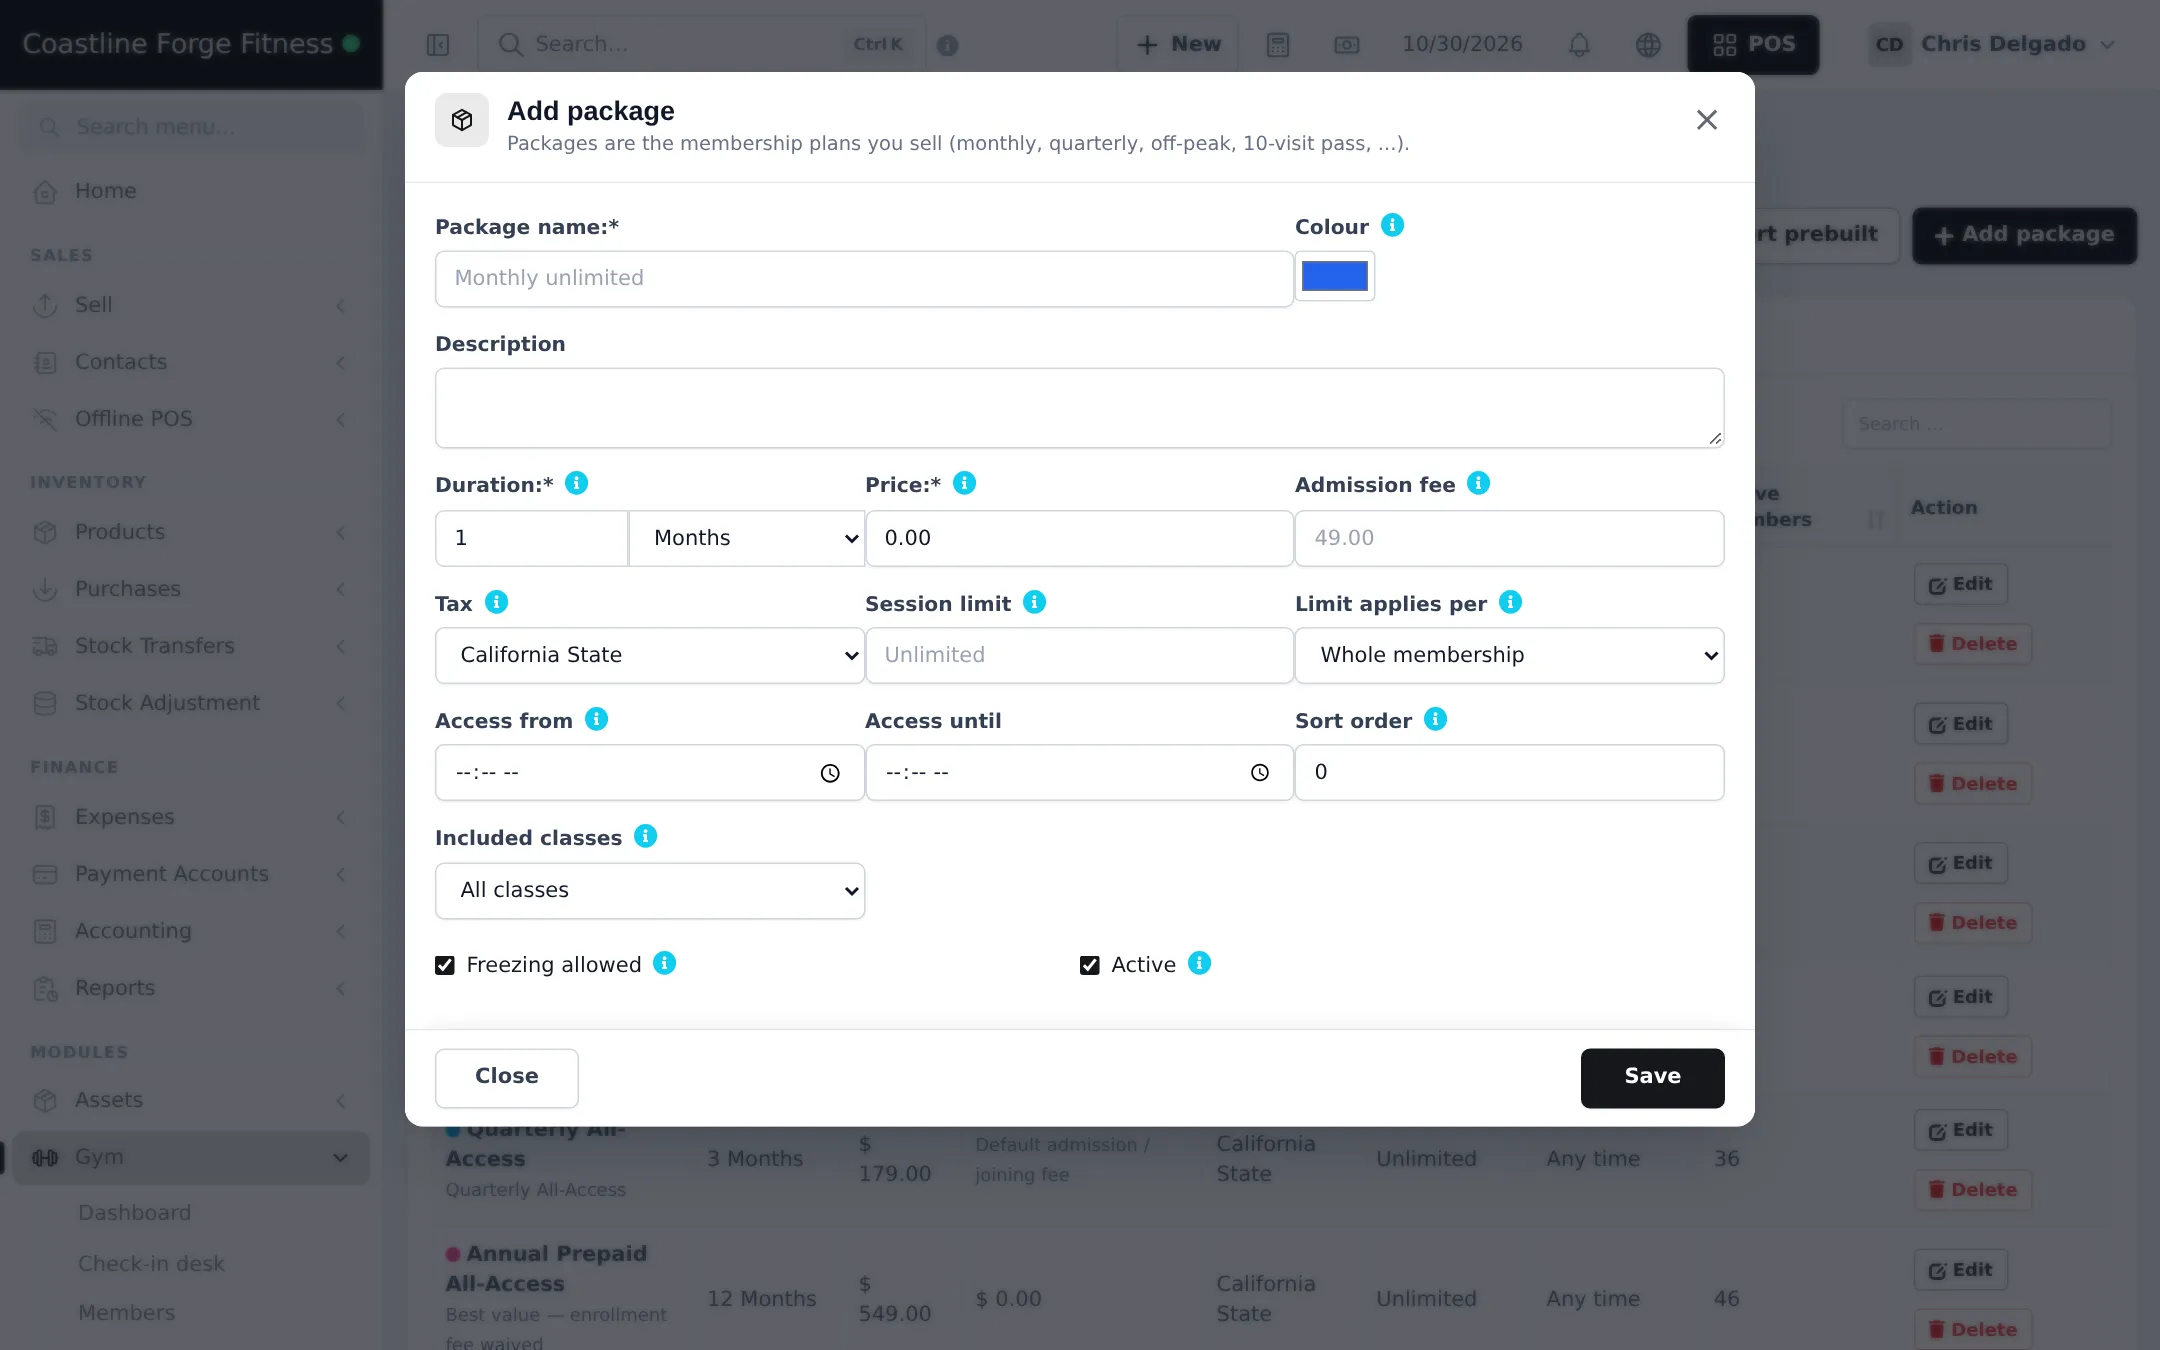
Task: Click the Session limit input field
Action: pos(1079,655)
